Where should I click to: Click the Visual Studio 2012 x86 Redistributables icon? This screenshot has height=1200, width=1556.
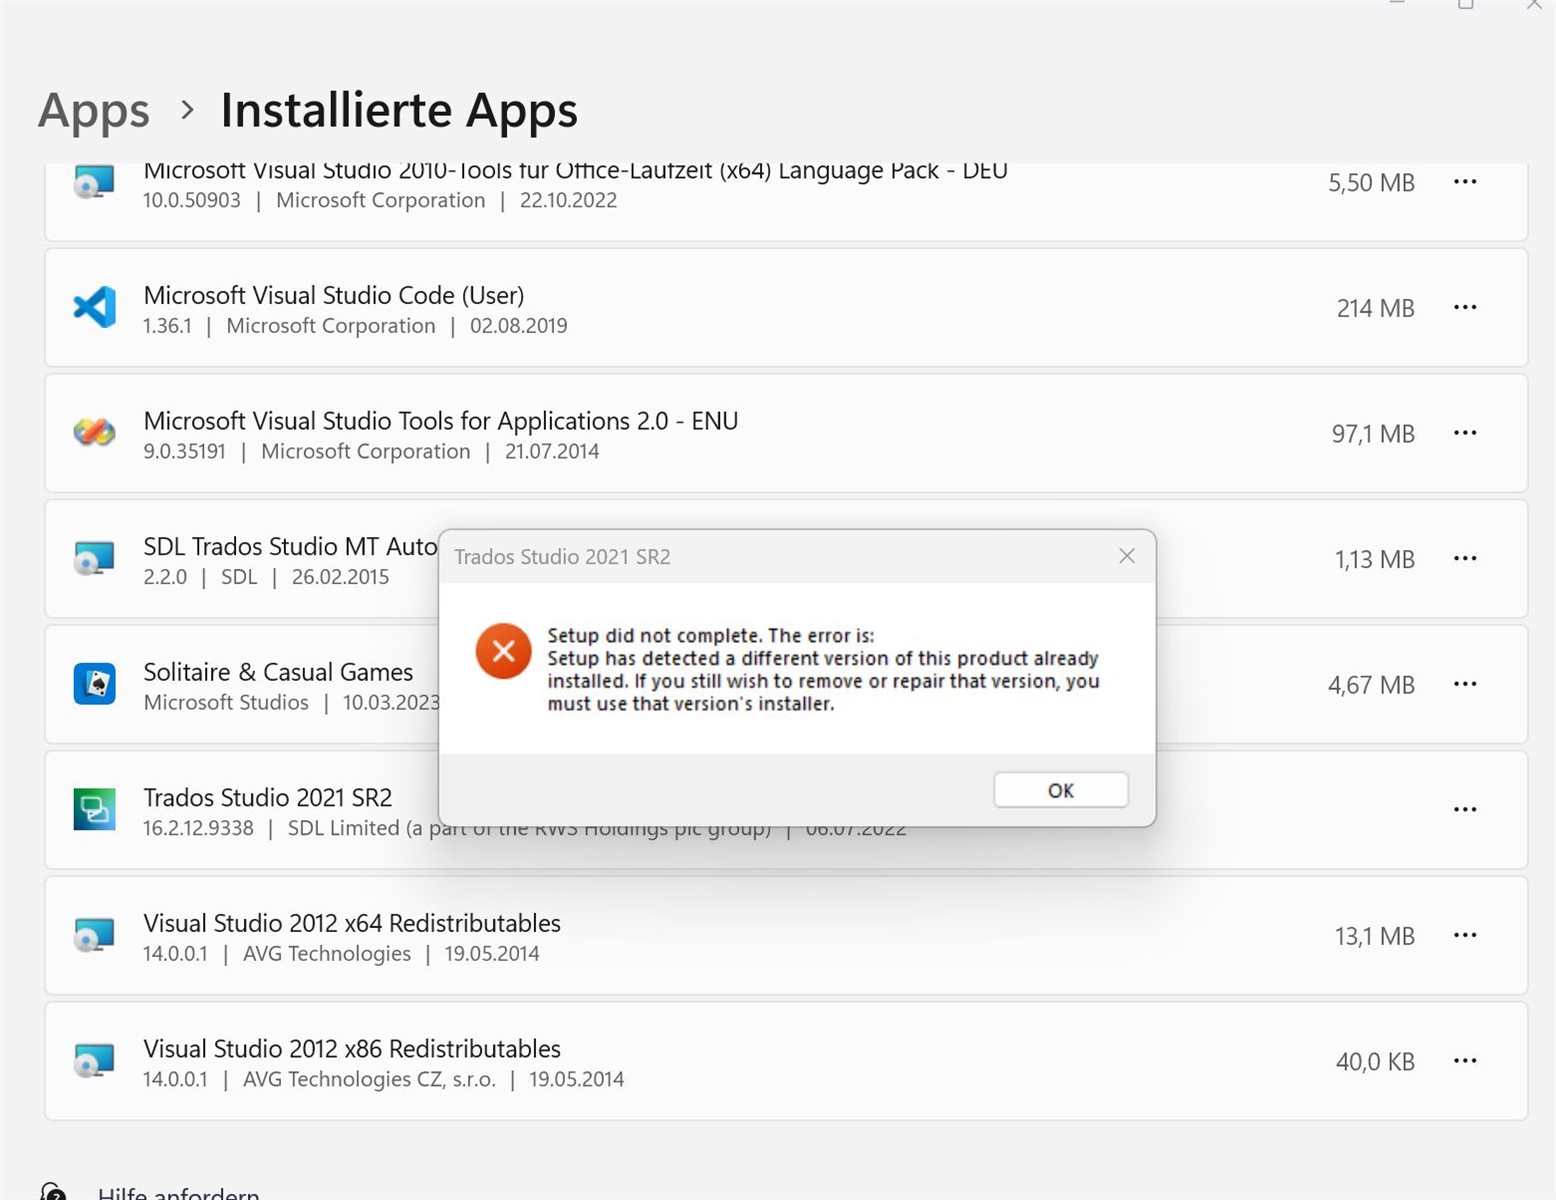point(93,1061)
